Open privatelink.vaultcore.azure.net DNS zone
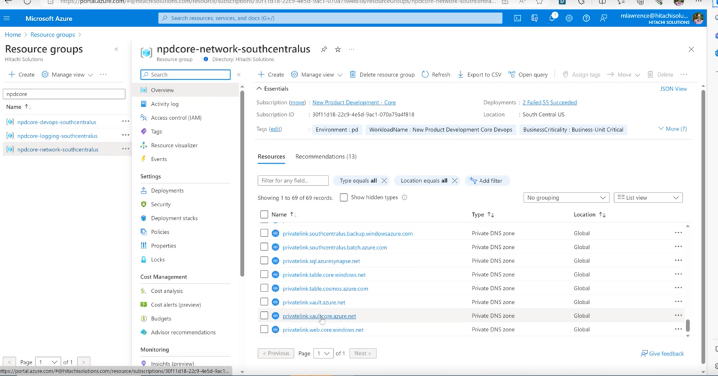Image resolution: width=718 pixels, height=376 pixels. [319, 316]
